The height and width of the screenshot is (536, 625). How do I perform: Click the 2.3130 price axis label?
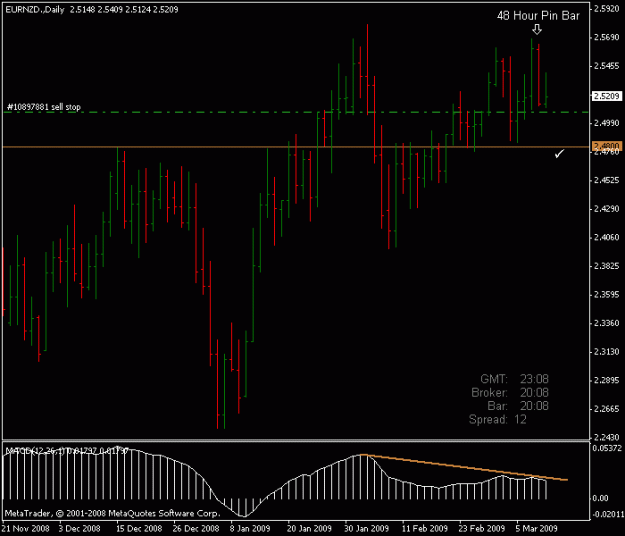pyautogui.click(x=606, y=352)
